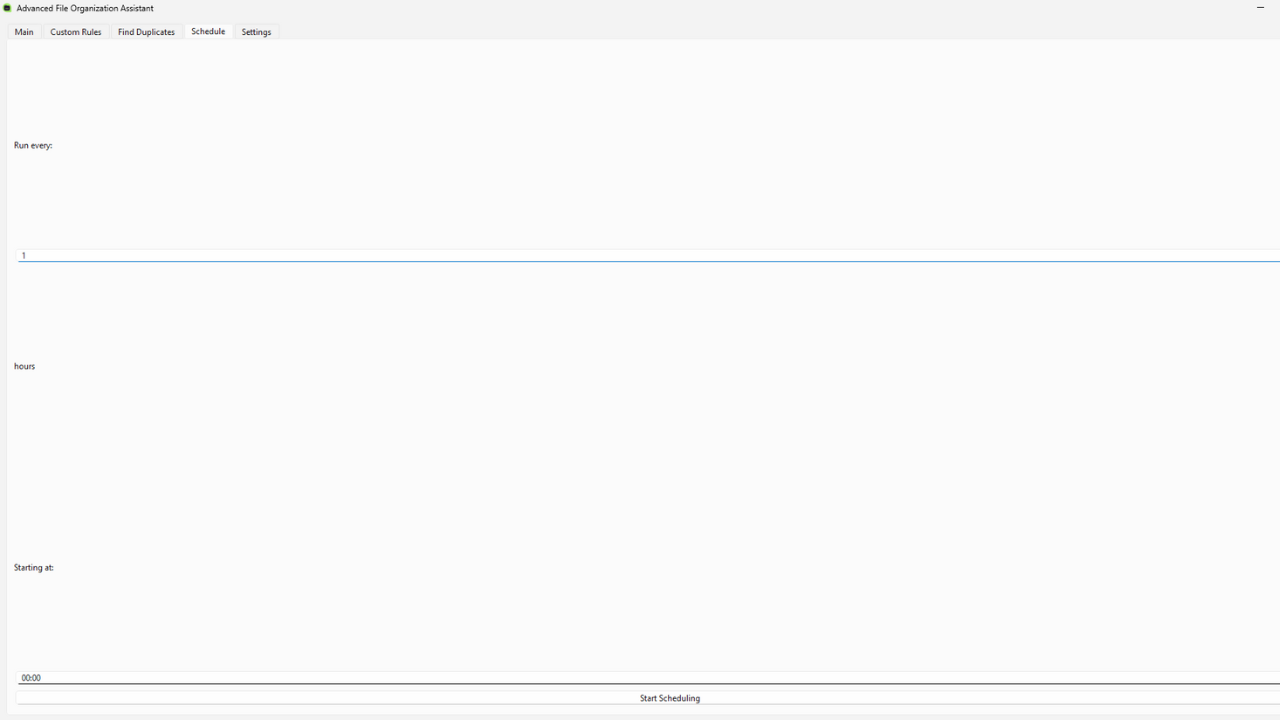Click the "Starting at:" label
The width and height of the screenshot is (1280, 720).
point(34,568)
